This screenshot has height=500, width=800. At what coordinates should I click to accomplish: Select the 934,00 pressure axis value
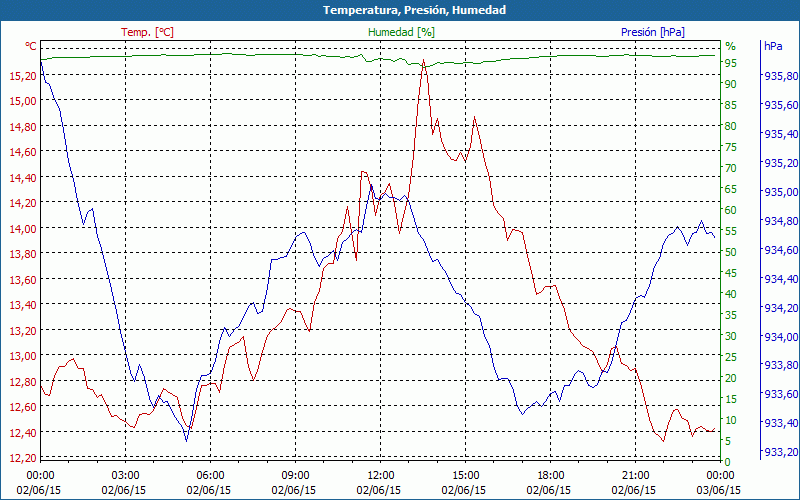(x=780, y=337)
